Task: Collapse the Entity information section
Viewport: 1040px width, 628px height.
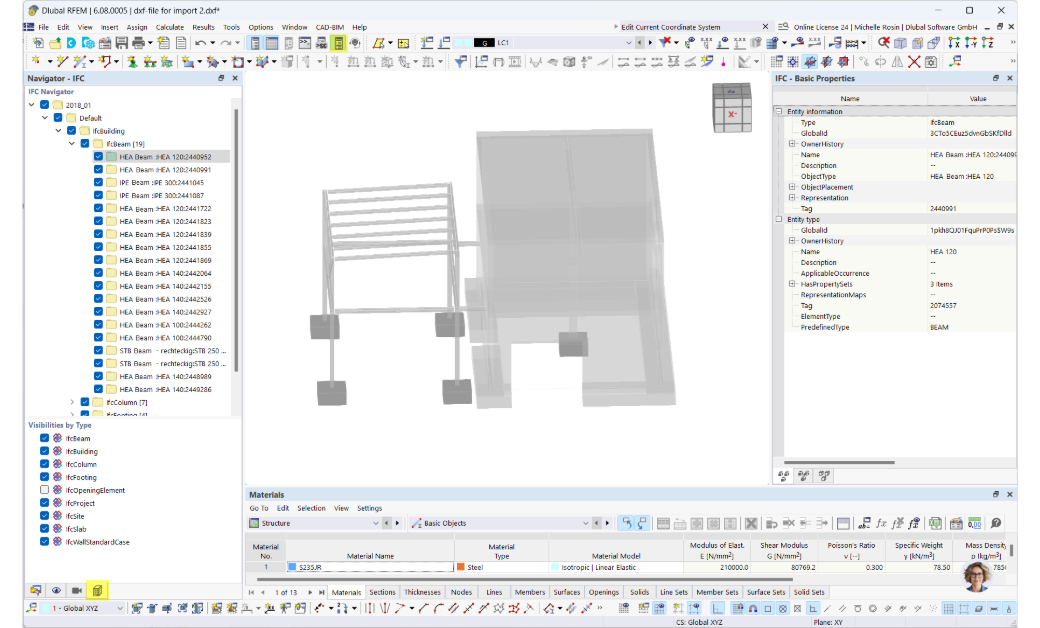Action: tap(779, 111)
